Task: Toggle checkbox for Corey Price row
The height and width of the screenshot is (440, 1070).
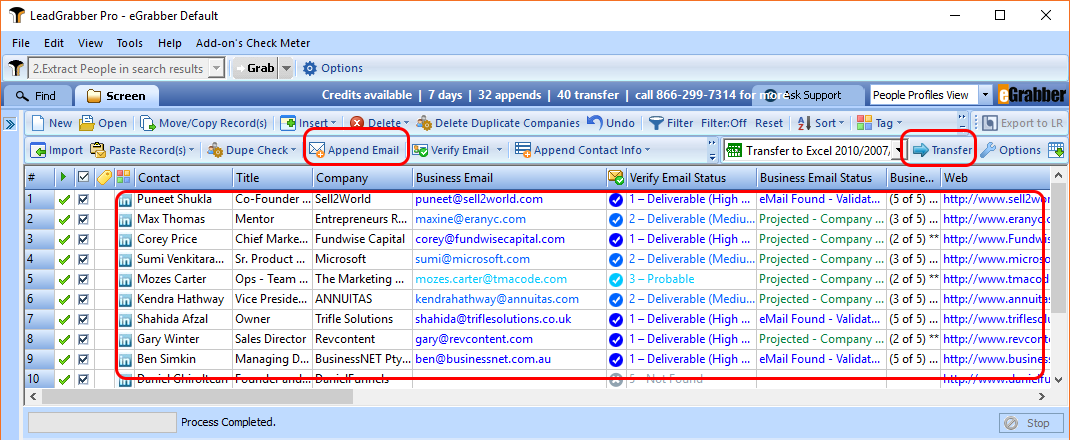Action: pos(84,239)
